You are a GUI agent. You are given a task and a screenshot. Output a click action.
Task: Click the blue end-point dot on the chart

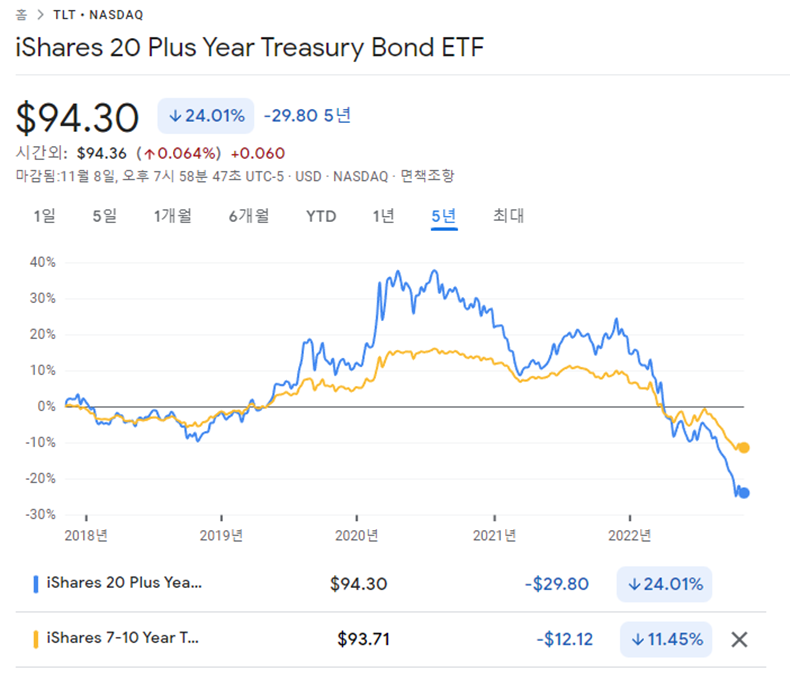[x=743, y=492]
